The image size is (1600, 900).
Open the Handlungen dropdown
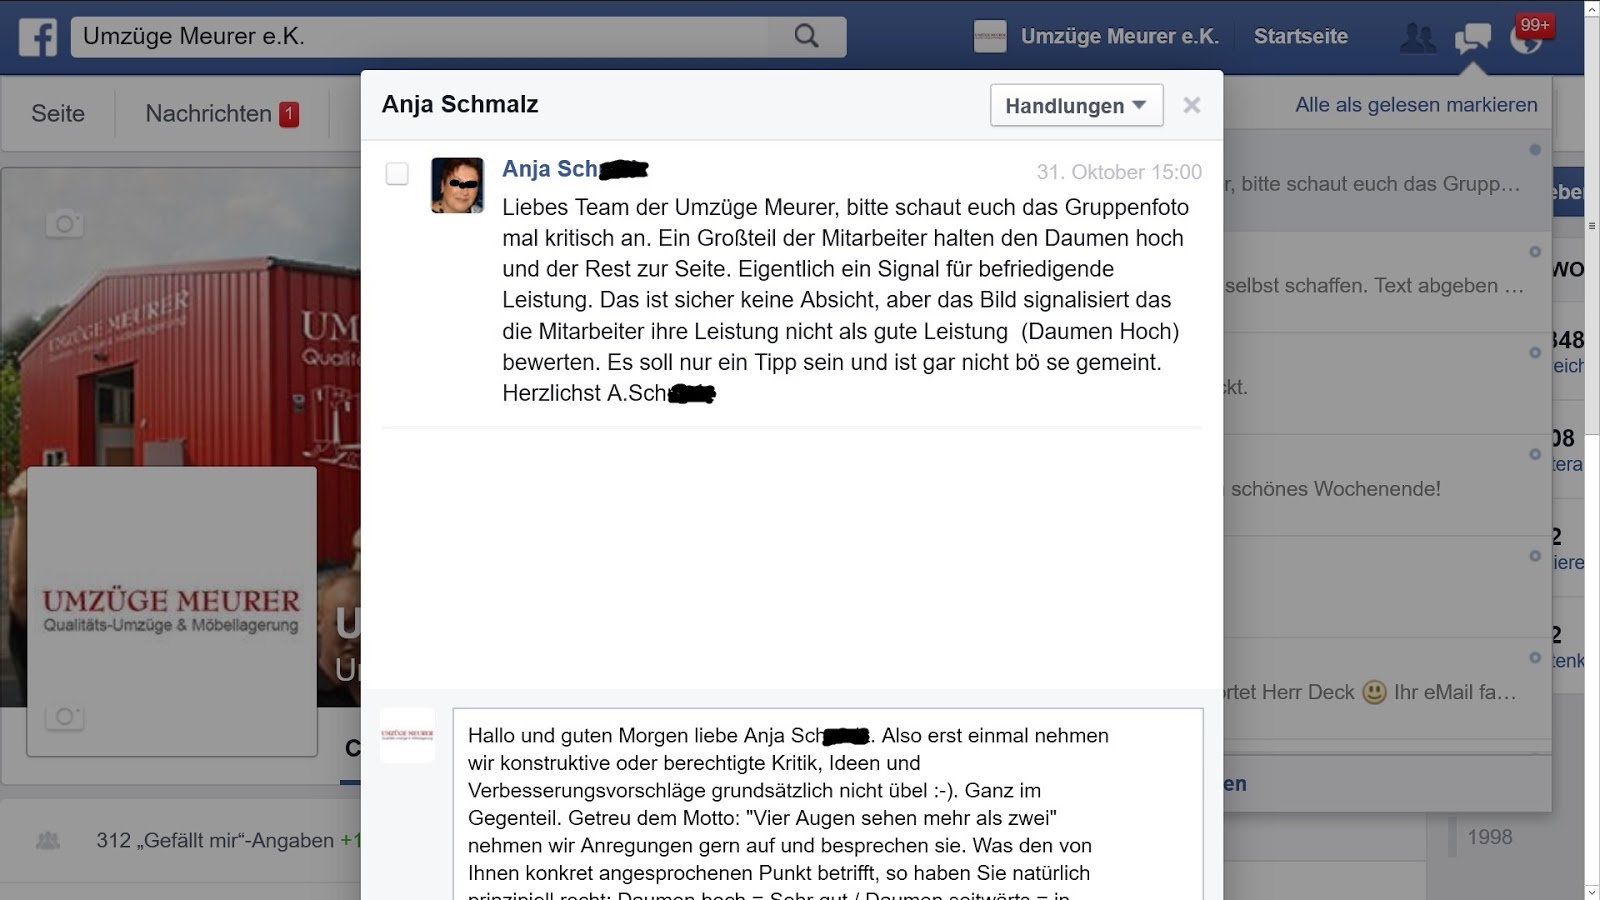(x=1076, y=105)
